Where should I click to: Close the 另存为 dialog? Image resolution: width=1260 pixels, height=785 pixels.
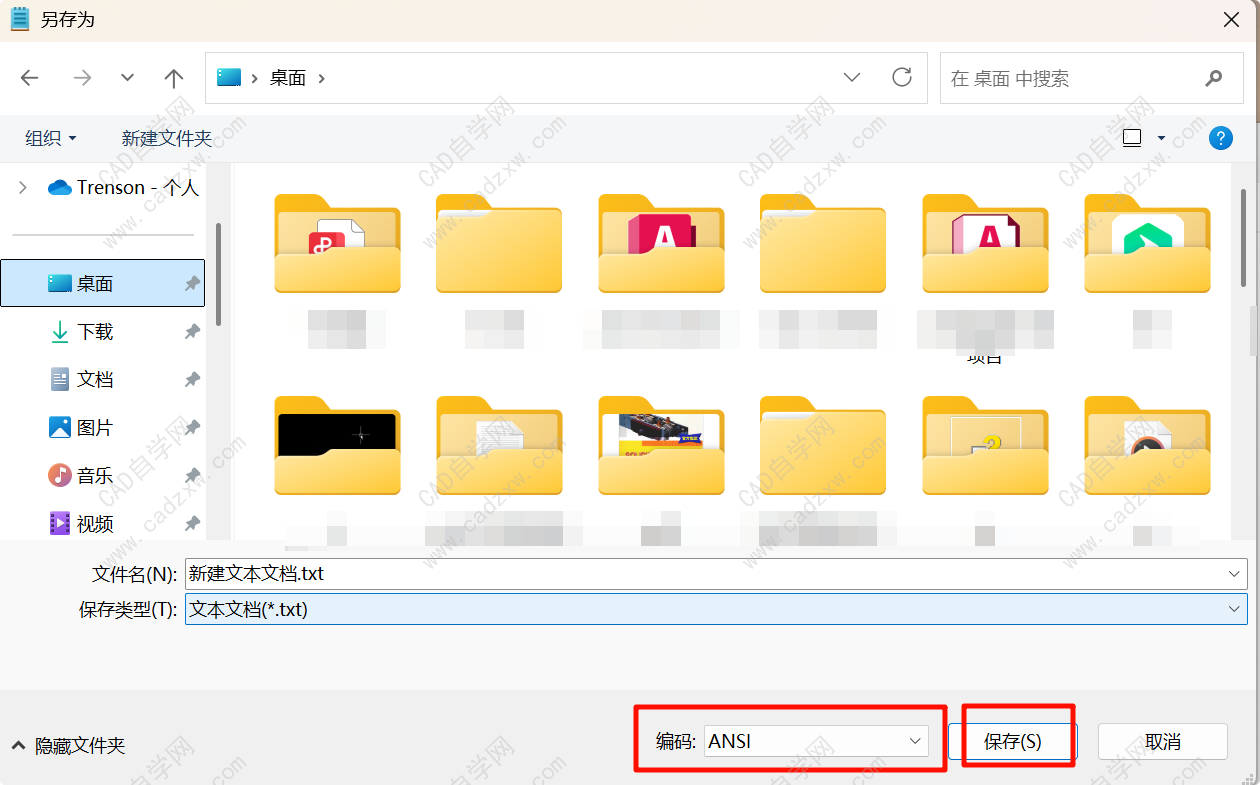coord(1230,19)
